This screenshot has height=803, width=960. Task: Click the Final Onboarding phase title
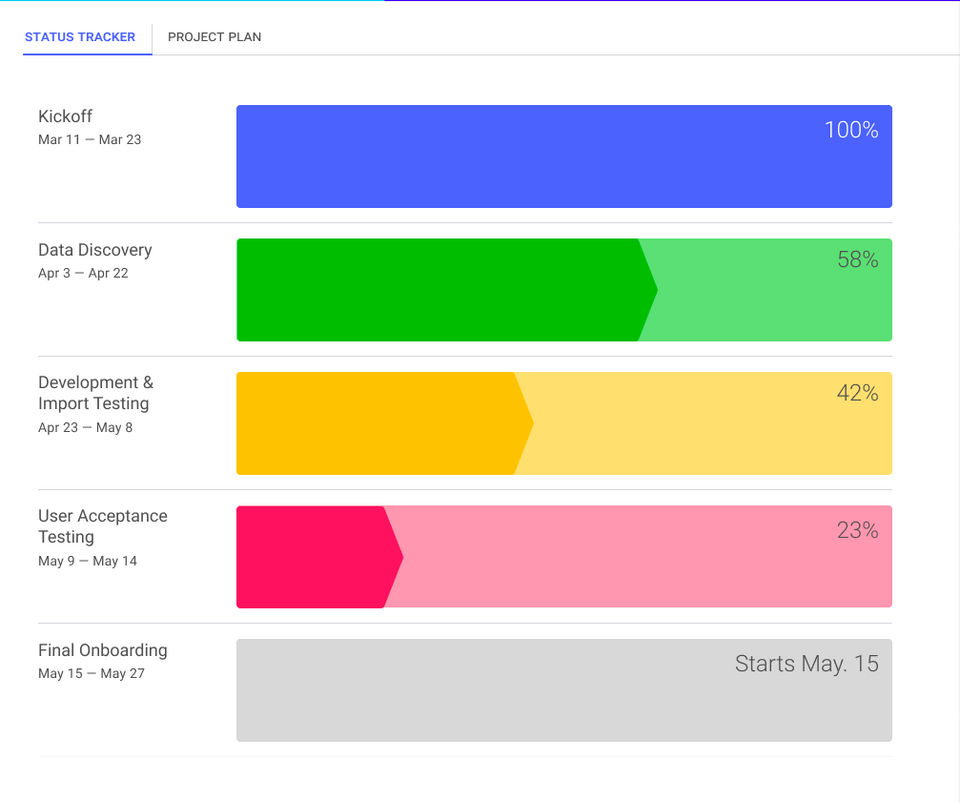click(102, 650)
